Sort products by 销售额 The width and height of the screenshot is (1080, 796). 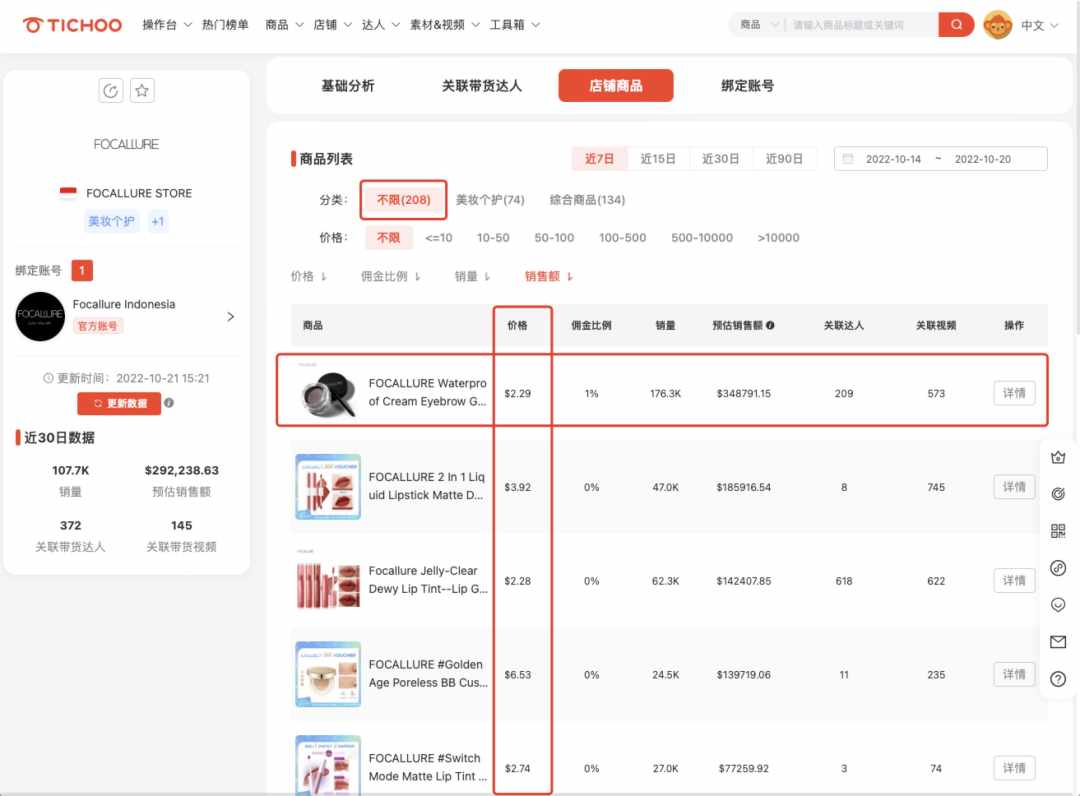click(549, 276)
